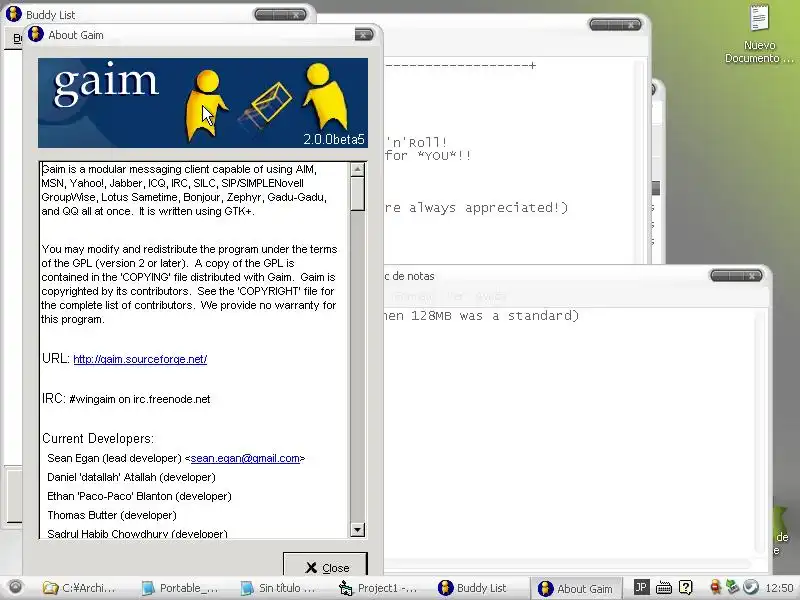
Task: Click the scroll down arrow in About text
Action: pos(357,530)
